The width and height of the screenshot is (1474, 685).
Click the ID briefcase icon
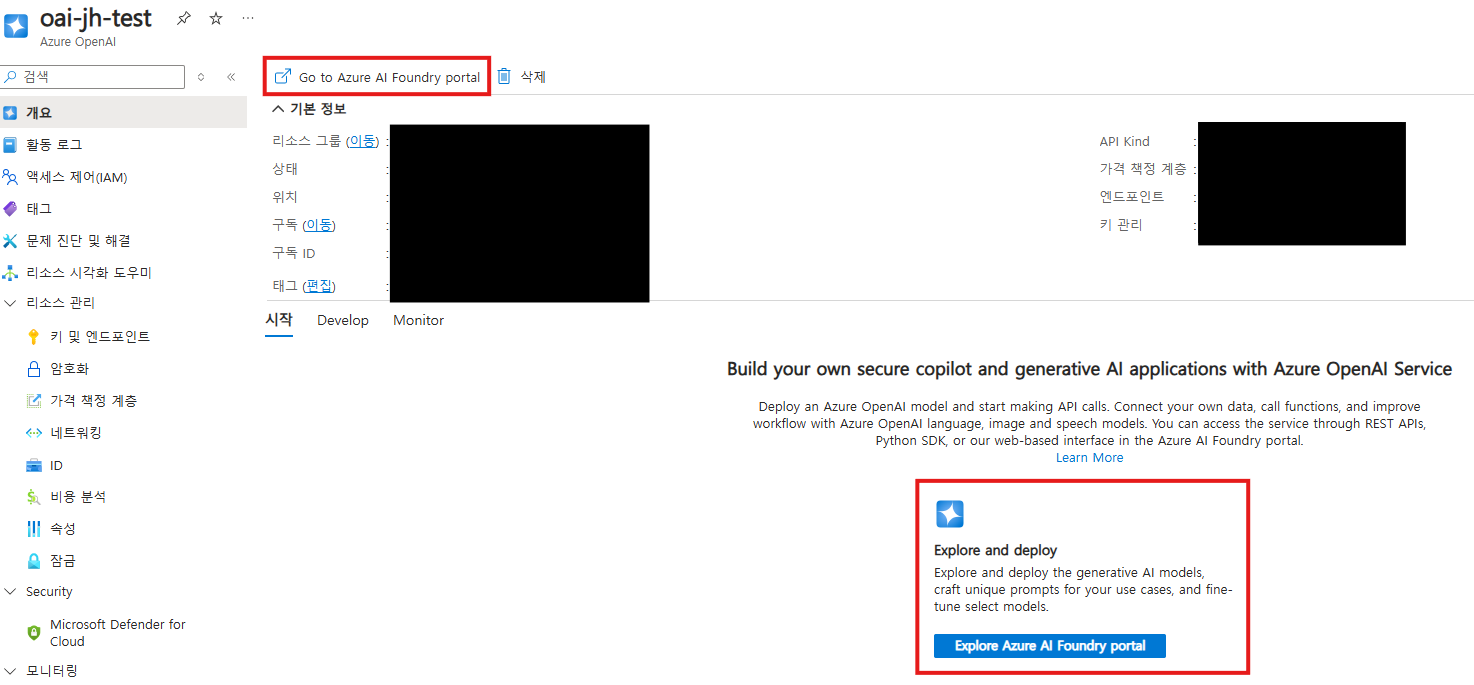click(34, 466)
